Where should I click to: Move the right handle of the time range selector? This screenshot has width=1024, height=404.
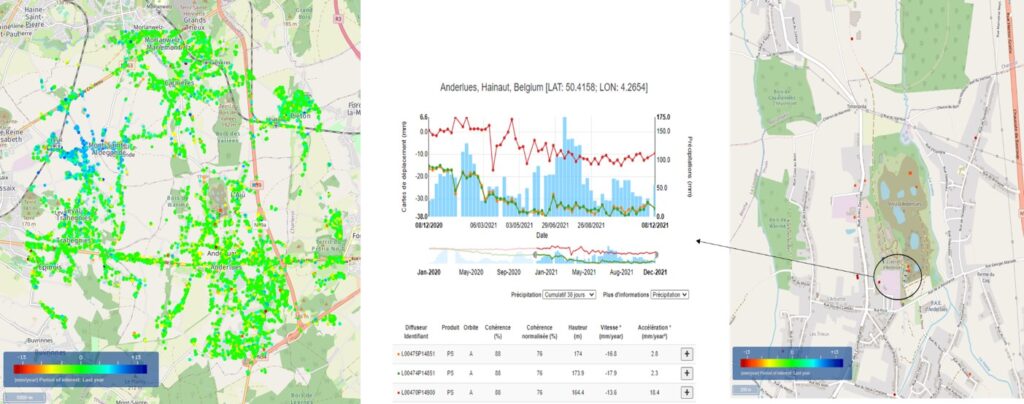click(x=656, y=255)
